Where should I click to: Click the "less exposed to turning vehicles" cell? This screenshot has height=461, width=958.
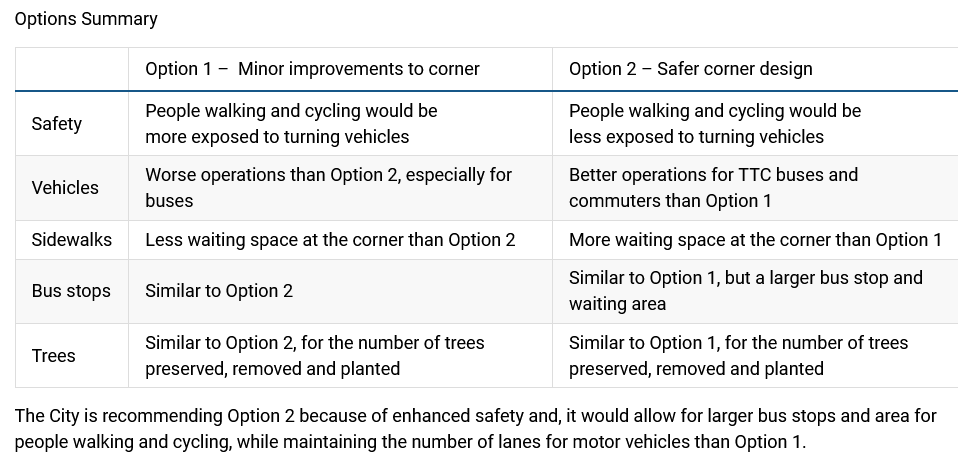tap(715, 124)
